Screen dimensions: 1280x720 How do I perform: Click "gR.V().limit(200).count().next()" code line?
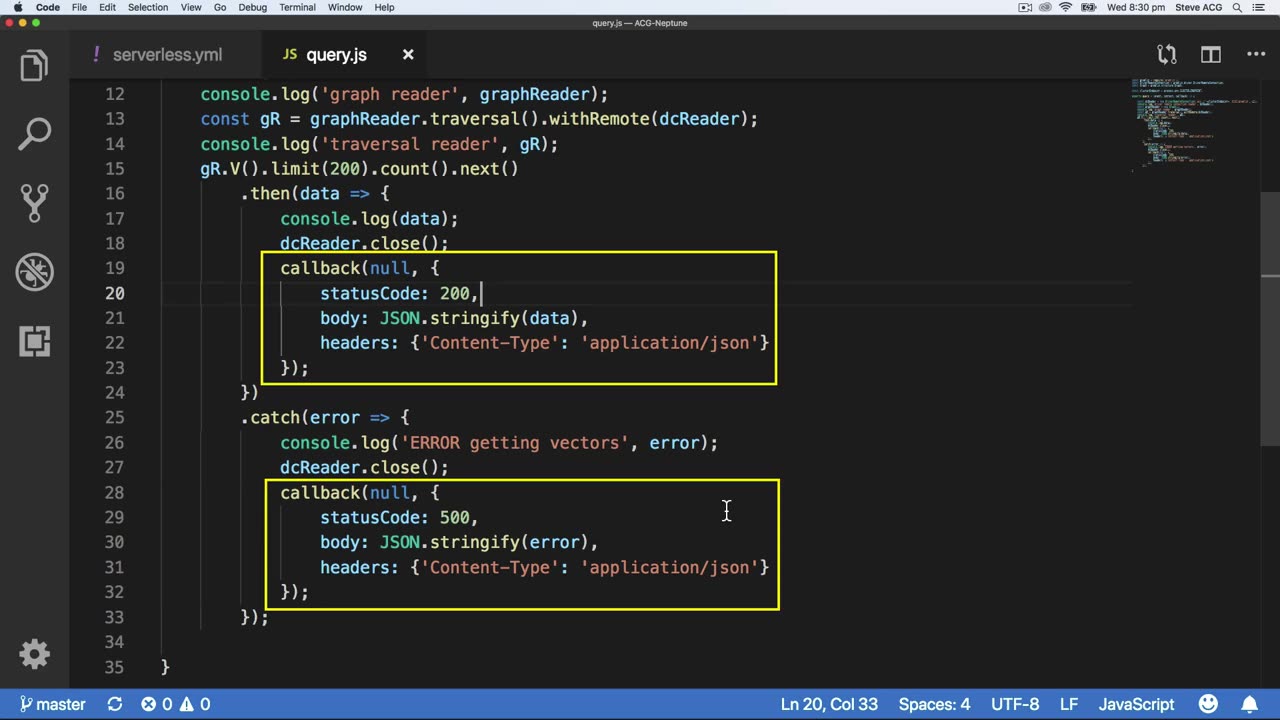point(359,169)
